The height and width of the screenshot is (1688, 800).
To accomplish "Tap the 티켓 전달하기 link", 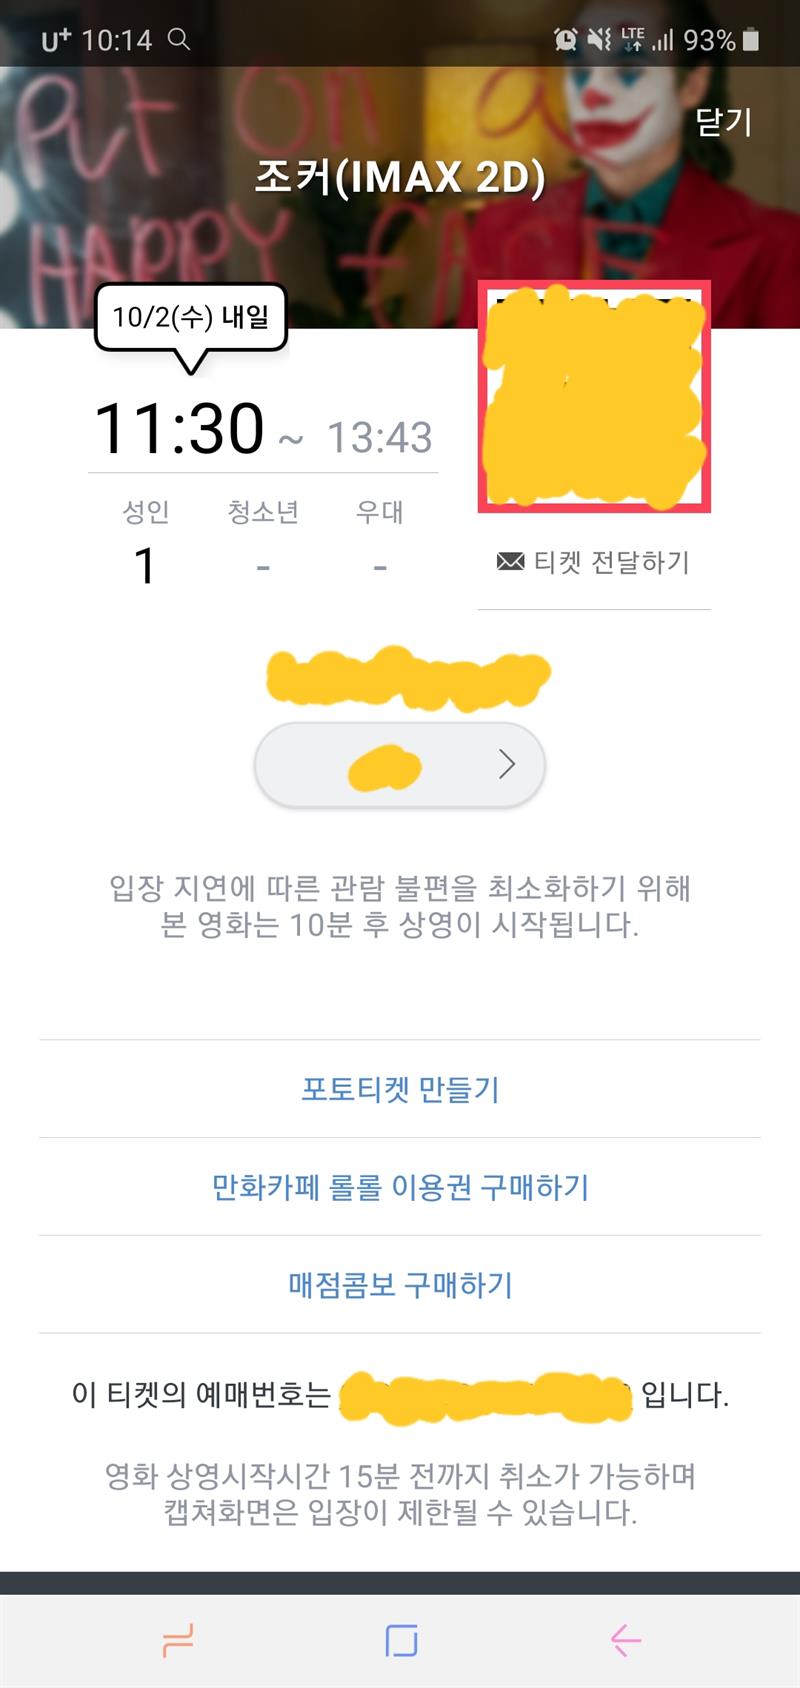I will click(611, 562).
